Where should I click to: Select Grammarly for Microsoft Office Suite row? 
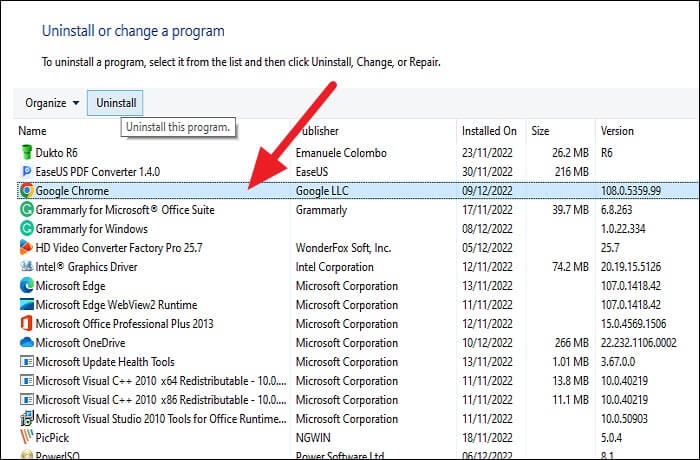click(x=125, y=210)
